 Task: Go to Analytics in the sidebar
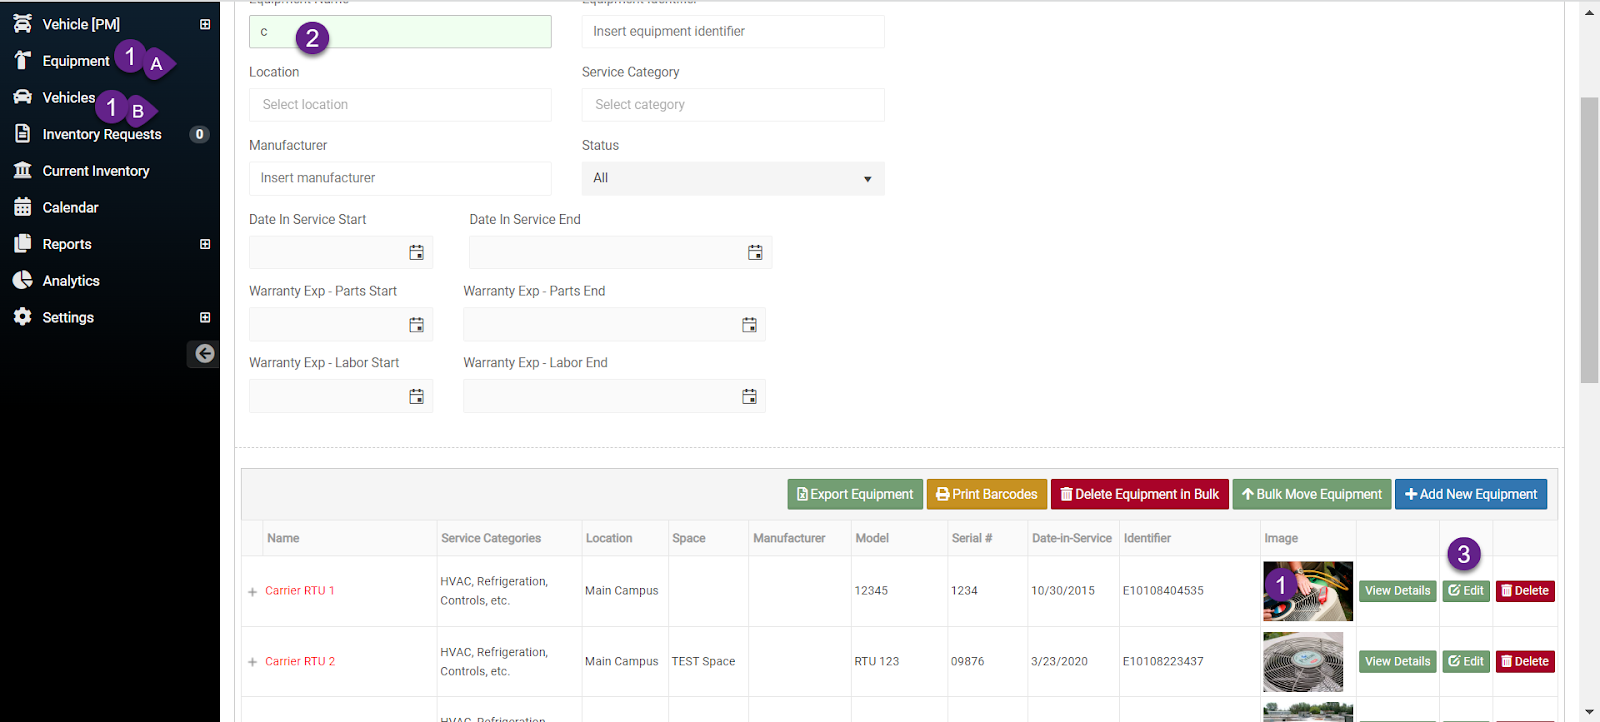pyautogui.click(x=70, y=281)
